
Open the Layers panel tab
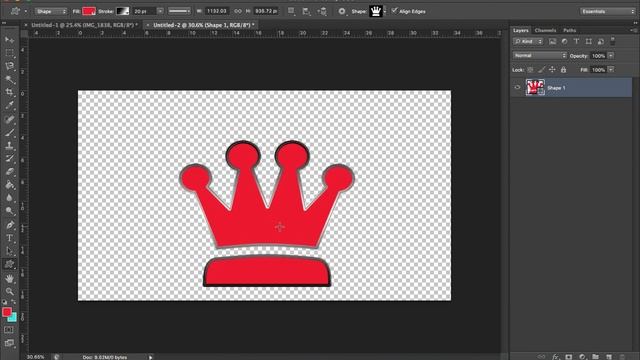pos(520,30)
